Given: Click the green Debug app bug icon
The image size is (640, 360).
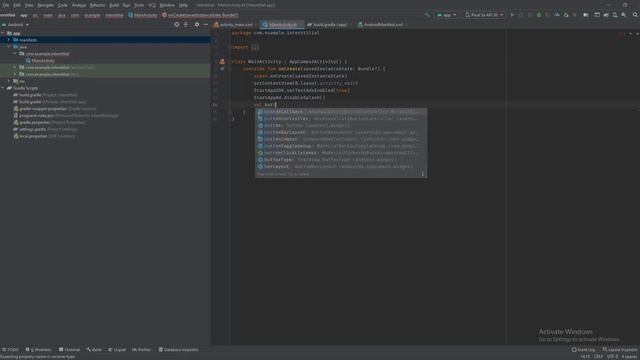Looking at the screenshot, I should click(539, 15).
